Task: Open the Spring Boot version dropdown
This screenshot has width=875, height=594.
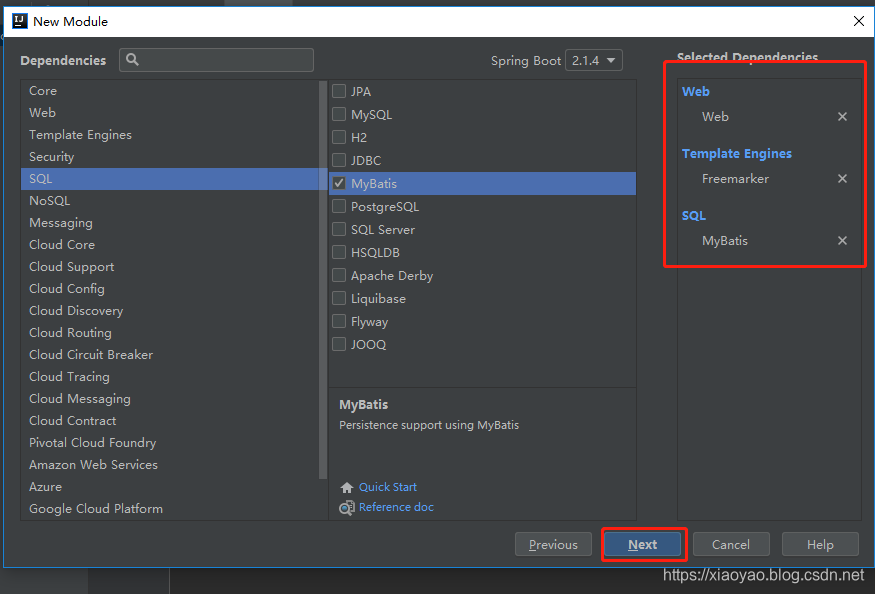Action: [x=594, y=60]
